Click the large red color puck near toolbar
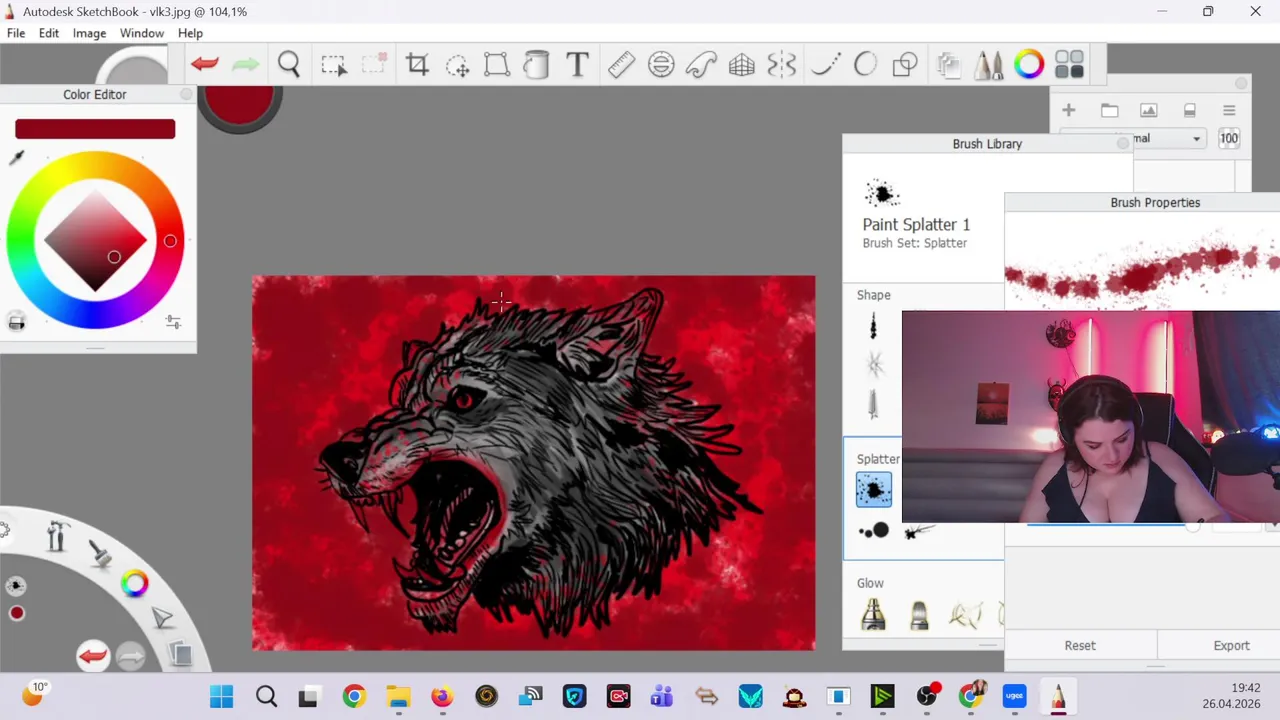 [x=239, y=101]
